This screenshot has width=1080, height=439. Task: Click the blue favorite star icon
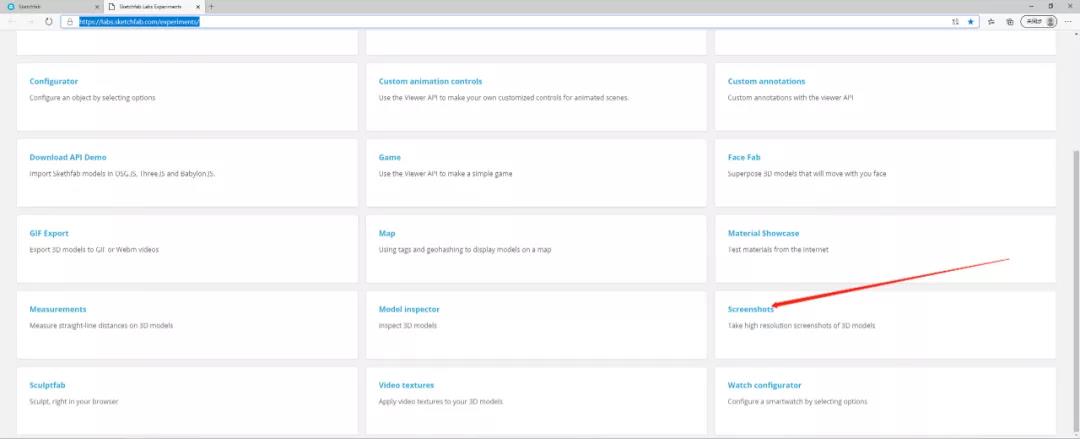pos(970,21)
